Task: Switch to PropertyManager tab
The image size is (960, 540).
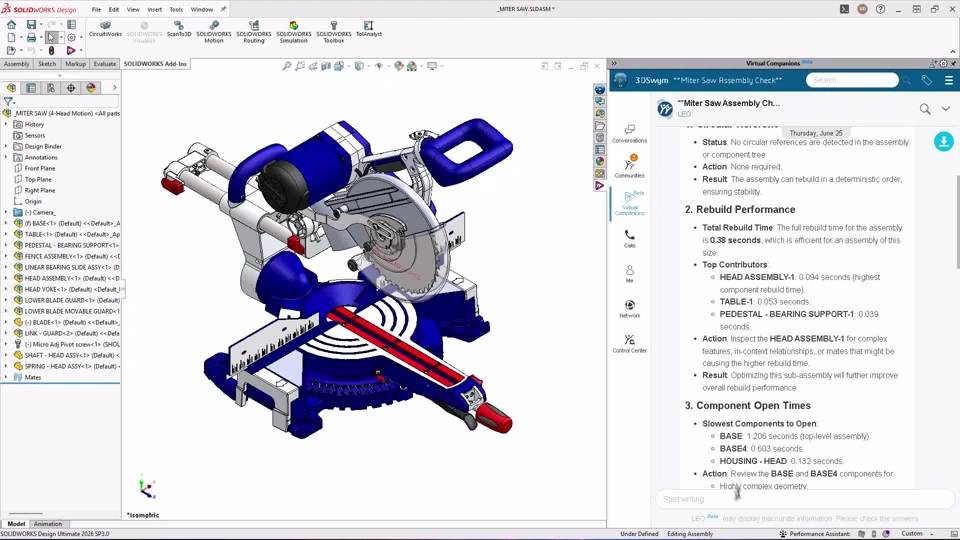Action: coord(31,88)
